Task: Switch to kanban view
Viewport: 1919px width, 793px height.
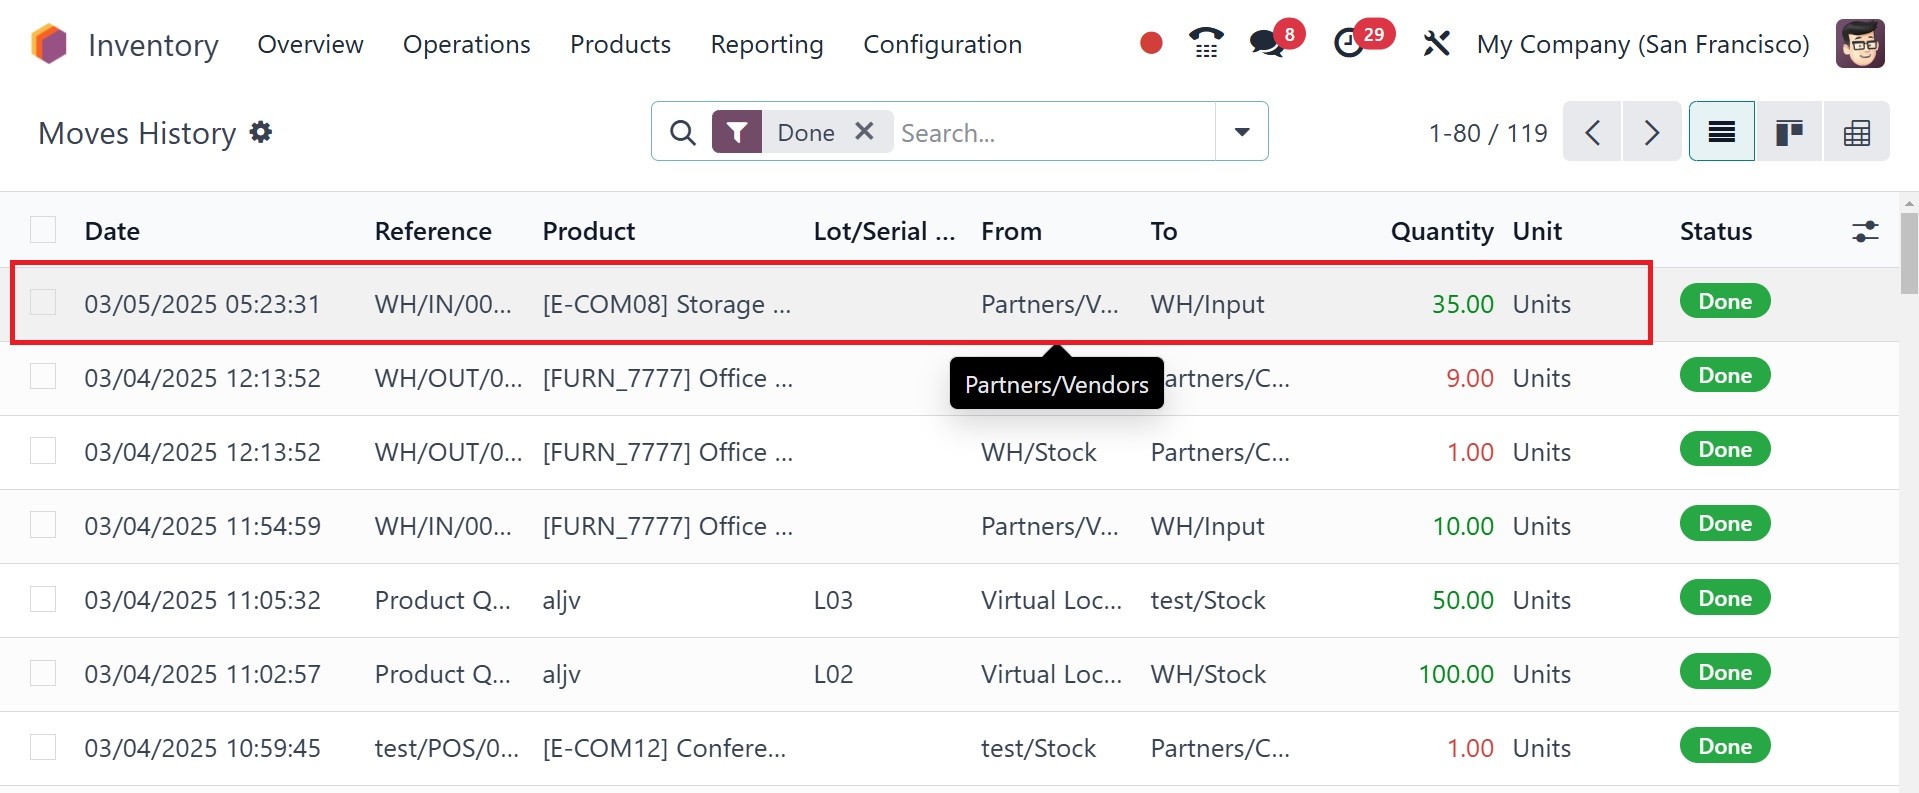Action: pos(1789,132)
